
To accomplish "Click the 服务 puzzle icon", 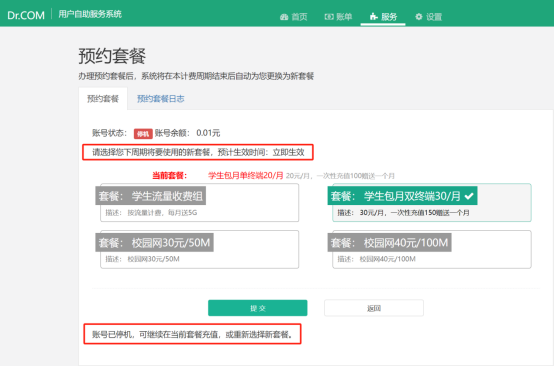I will pyautogui.click(x=374, y=17).
